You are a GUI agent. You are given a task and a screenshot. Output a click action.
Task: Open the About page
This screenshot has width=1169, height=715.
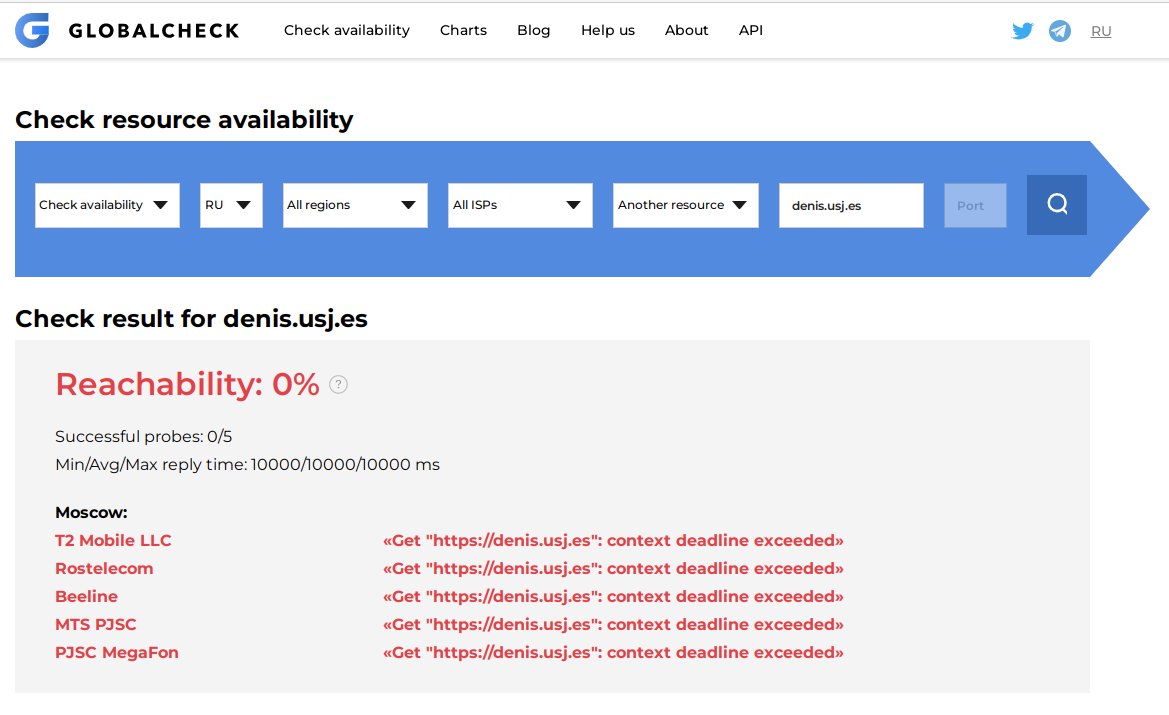click(x=687, y=31)
